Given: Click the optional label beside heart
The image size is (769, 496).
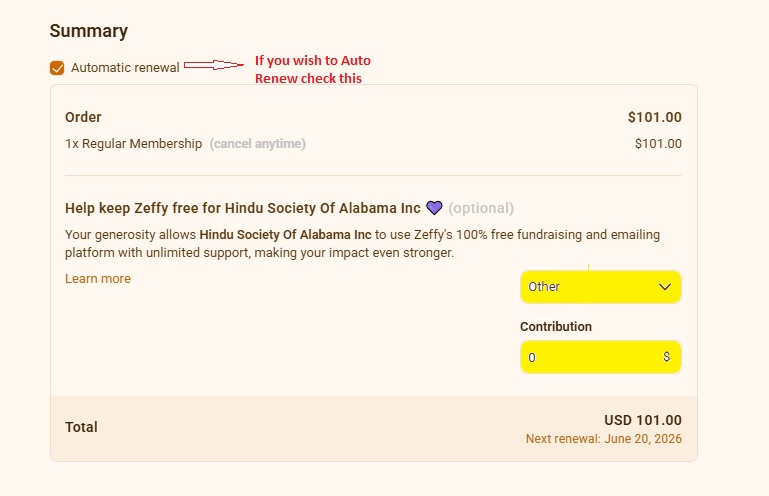Looking at the screenshot, I should [x=481, y=208].
